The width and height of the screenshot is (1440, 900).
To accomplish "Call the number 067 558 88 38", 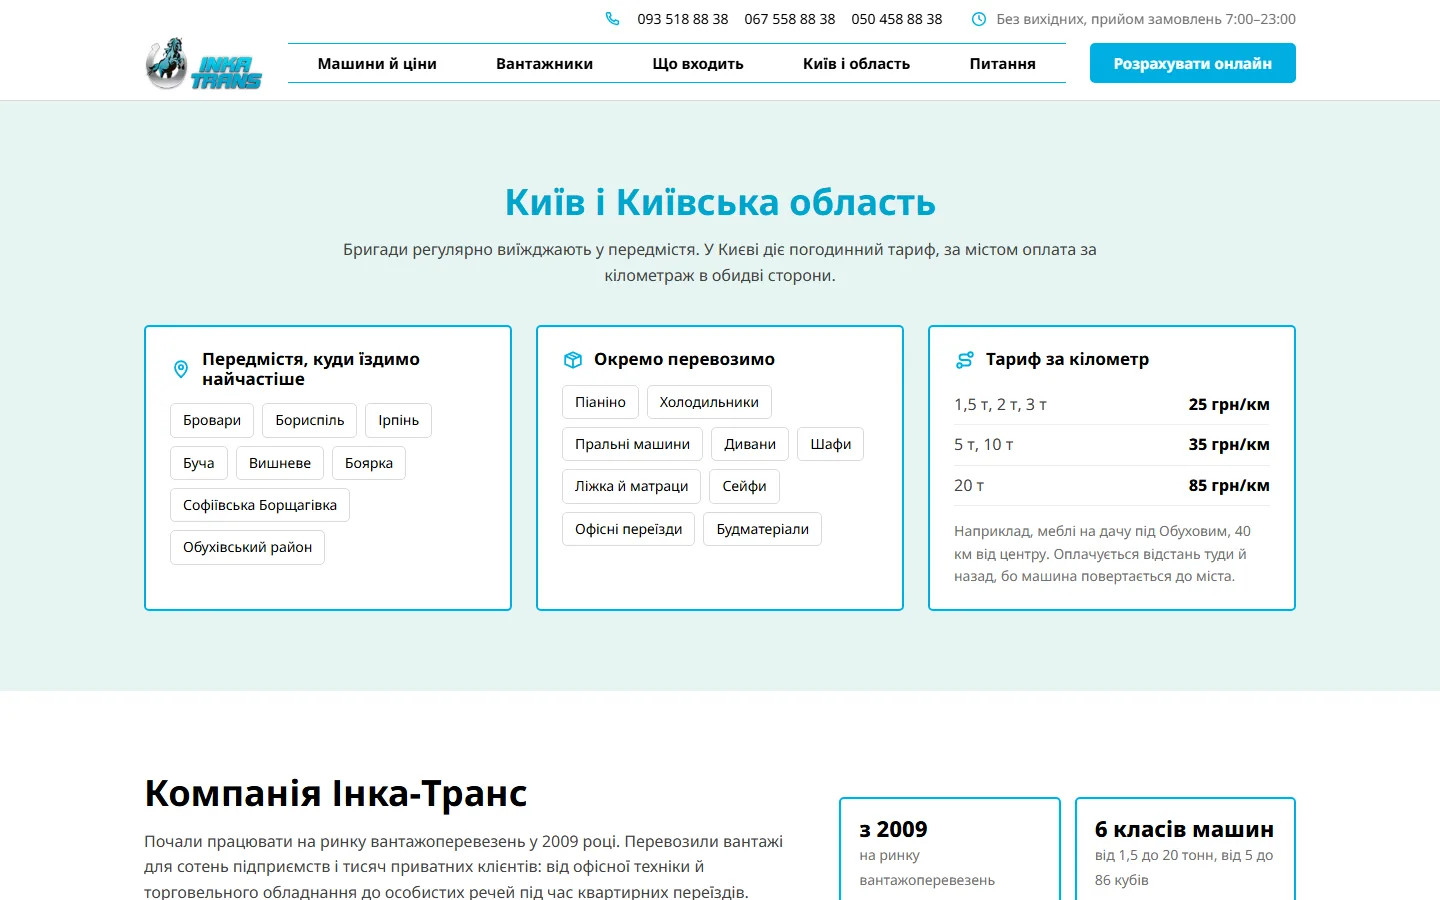I will click(x=790, y=19).
